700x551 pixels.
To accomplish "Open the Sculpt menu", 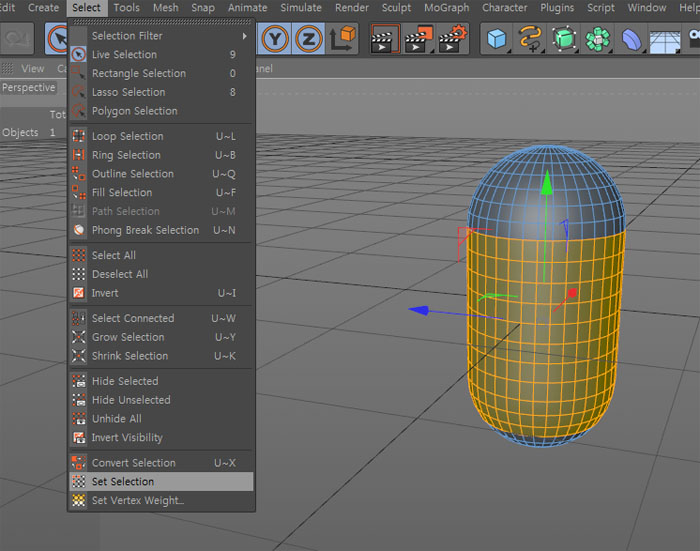I will tap(396, 8).
